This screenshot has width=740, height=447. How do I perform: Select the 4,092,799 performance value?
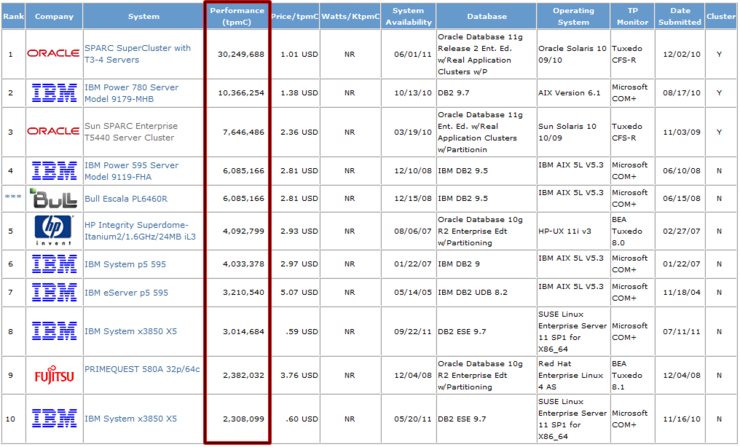pyautogui.click(x=244, y=231)
